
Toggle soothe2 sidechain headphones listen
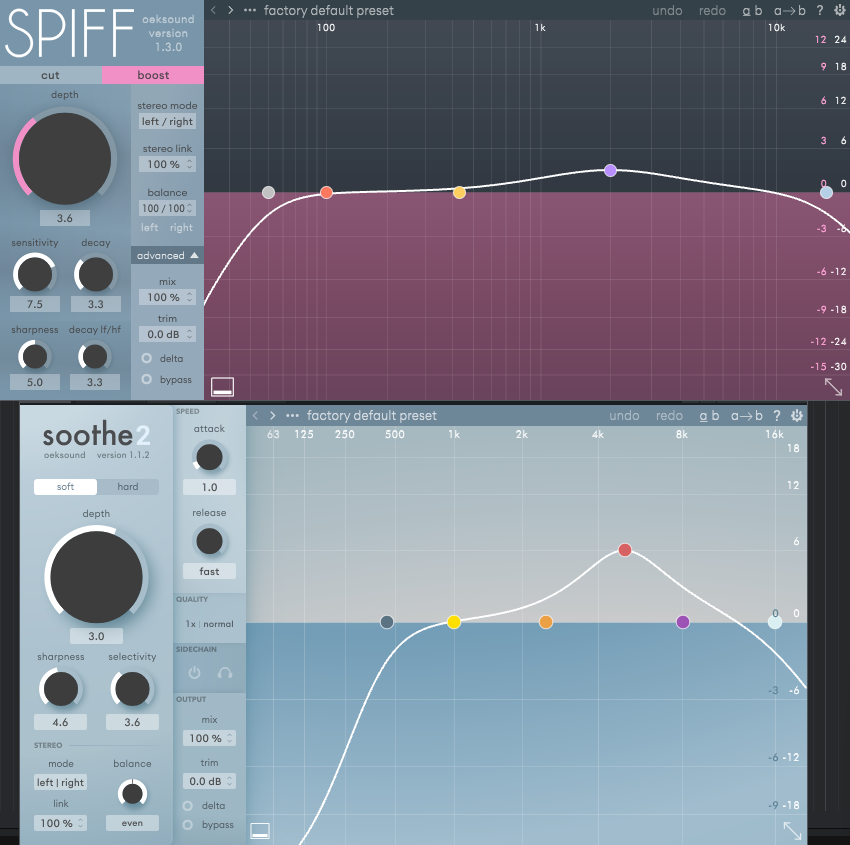pyautogui.click(x=224, y=673)
